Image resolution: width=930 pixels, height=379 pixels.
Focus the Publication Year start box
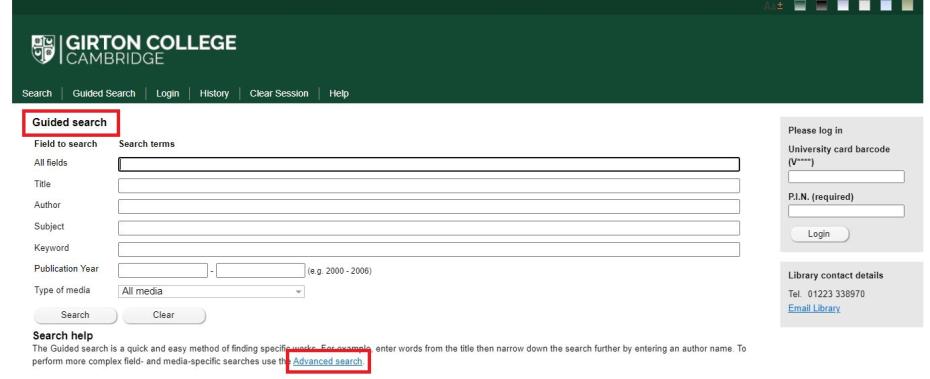tap(163, 270)
